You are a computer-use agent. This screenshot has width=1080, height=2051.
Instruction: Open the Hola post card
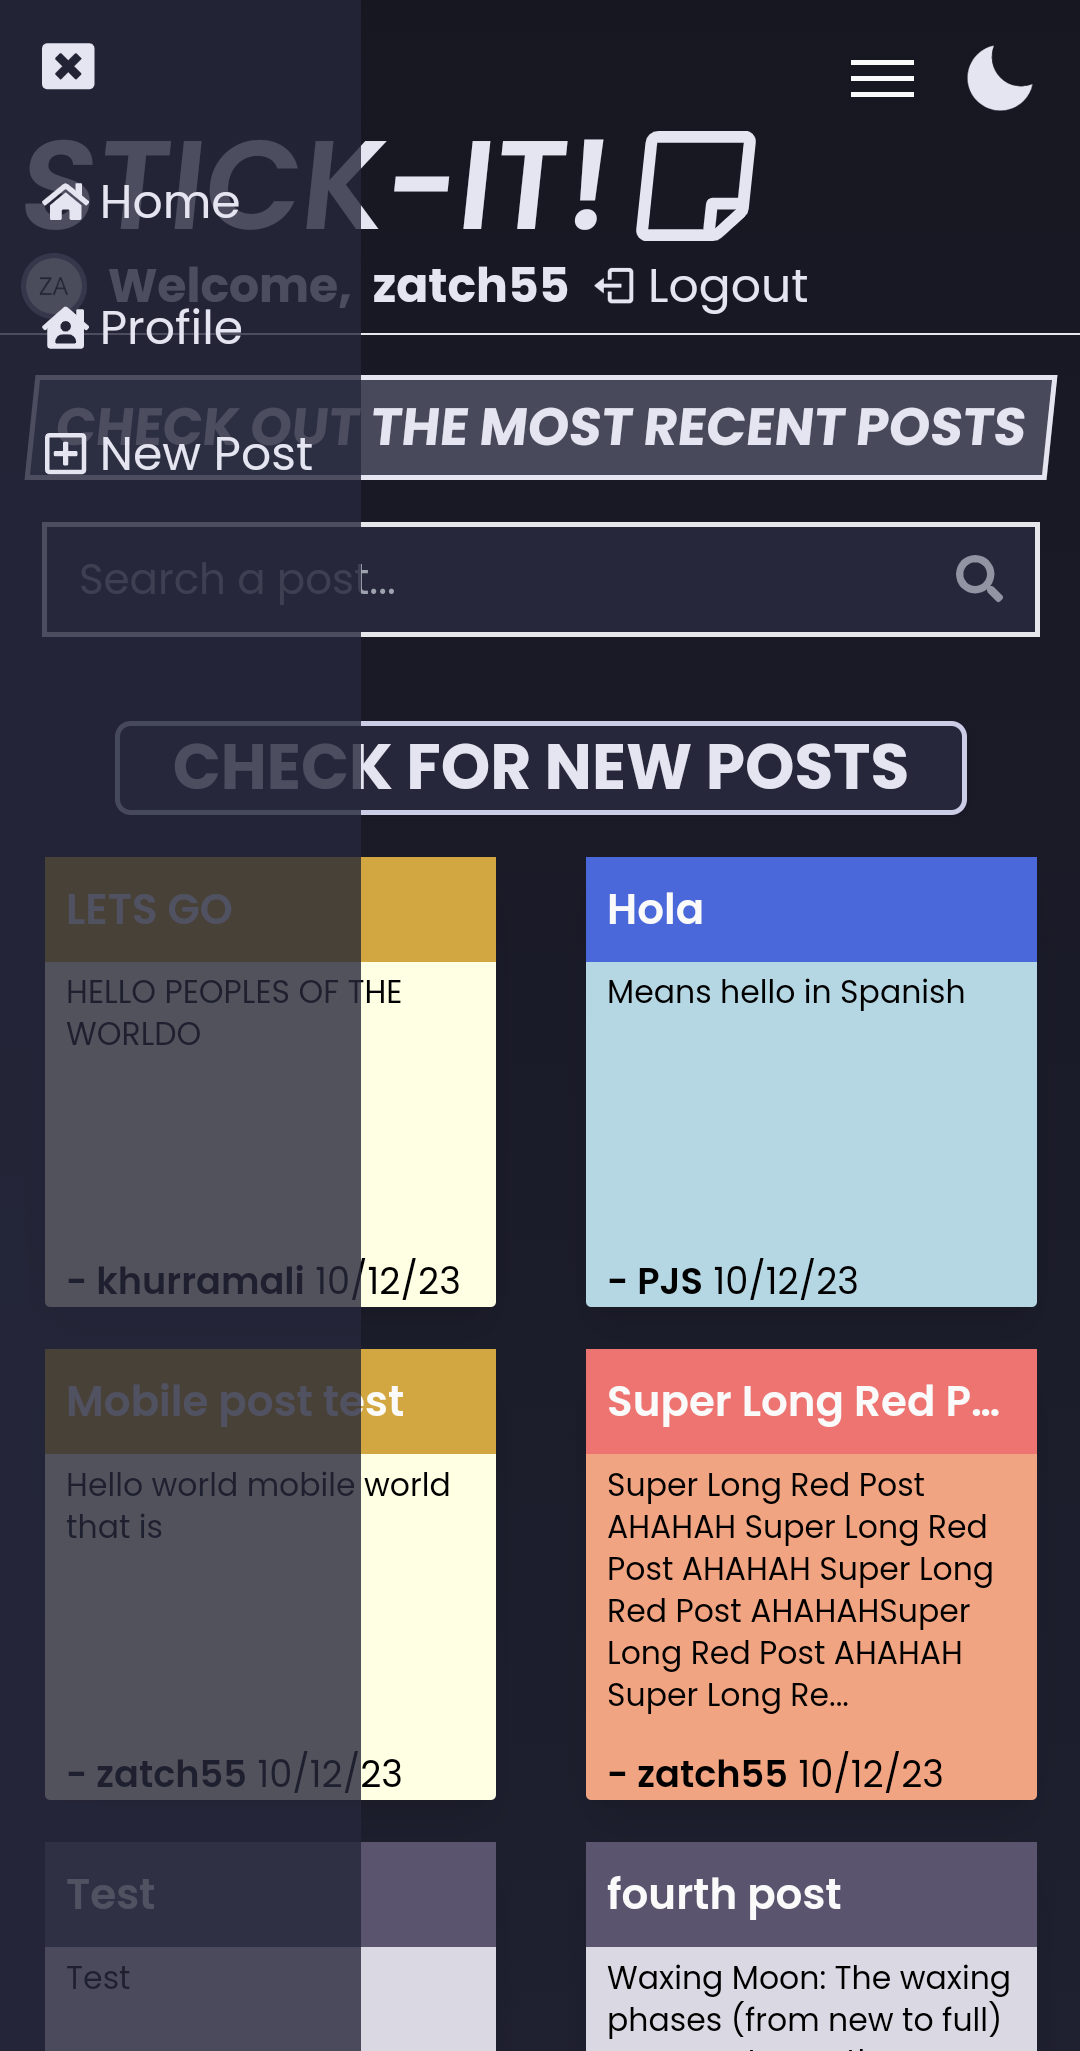point(811,1082)
